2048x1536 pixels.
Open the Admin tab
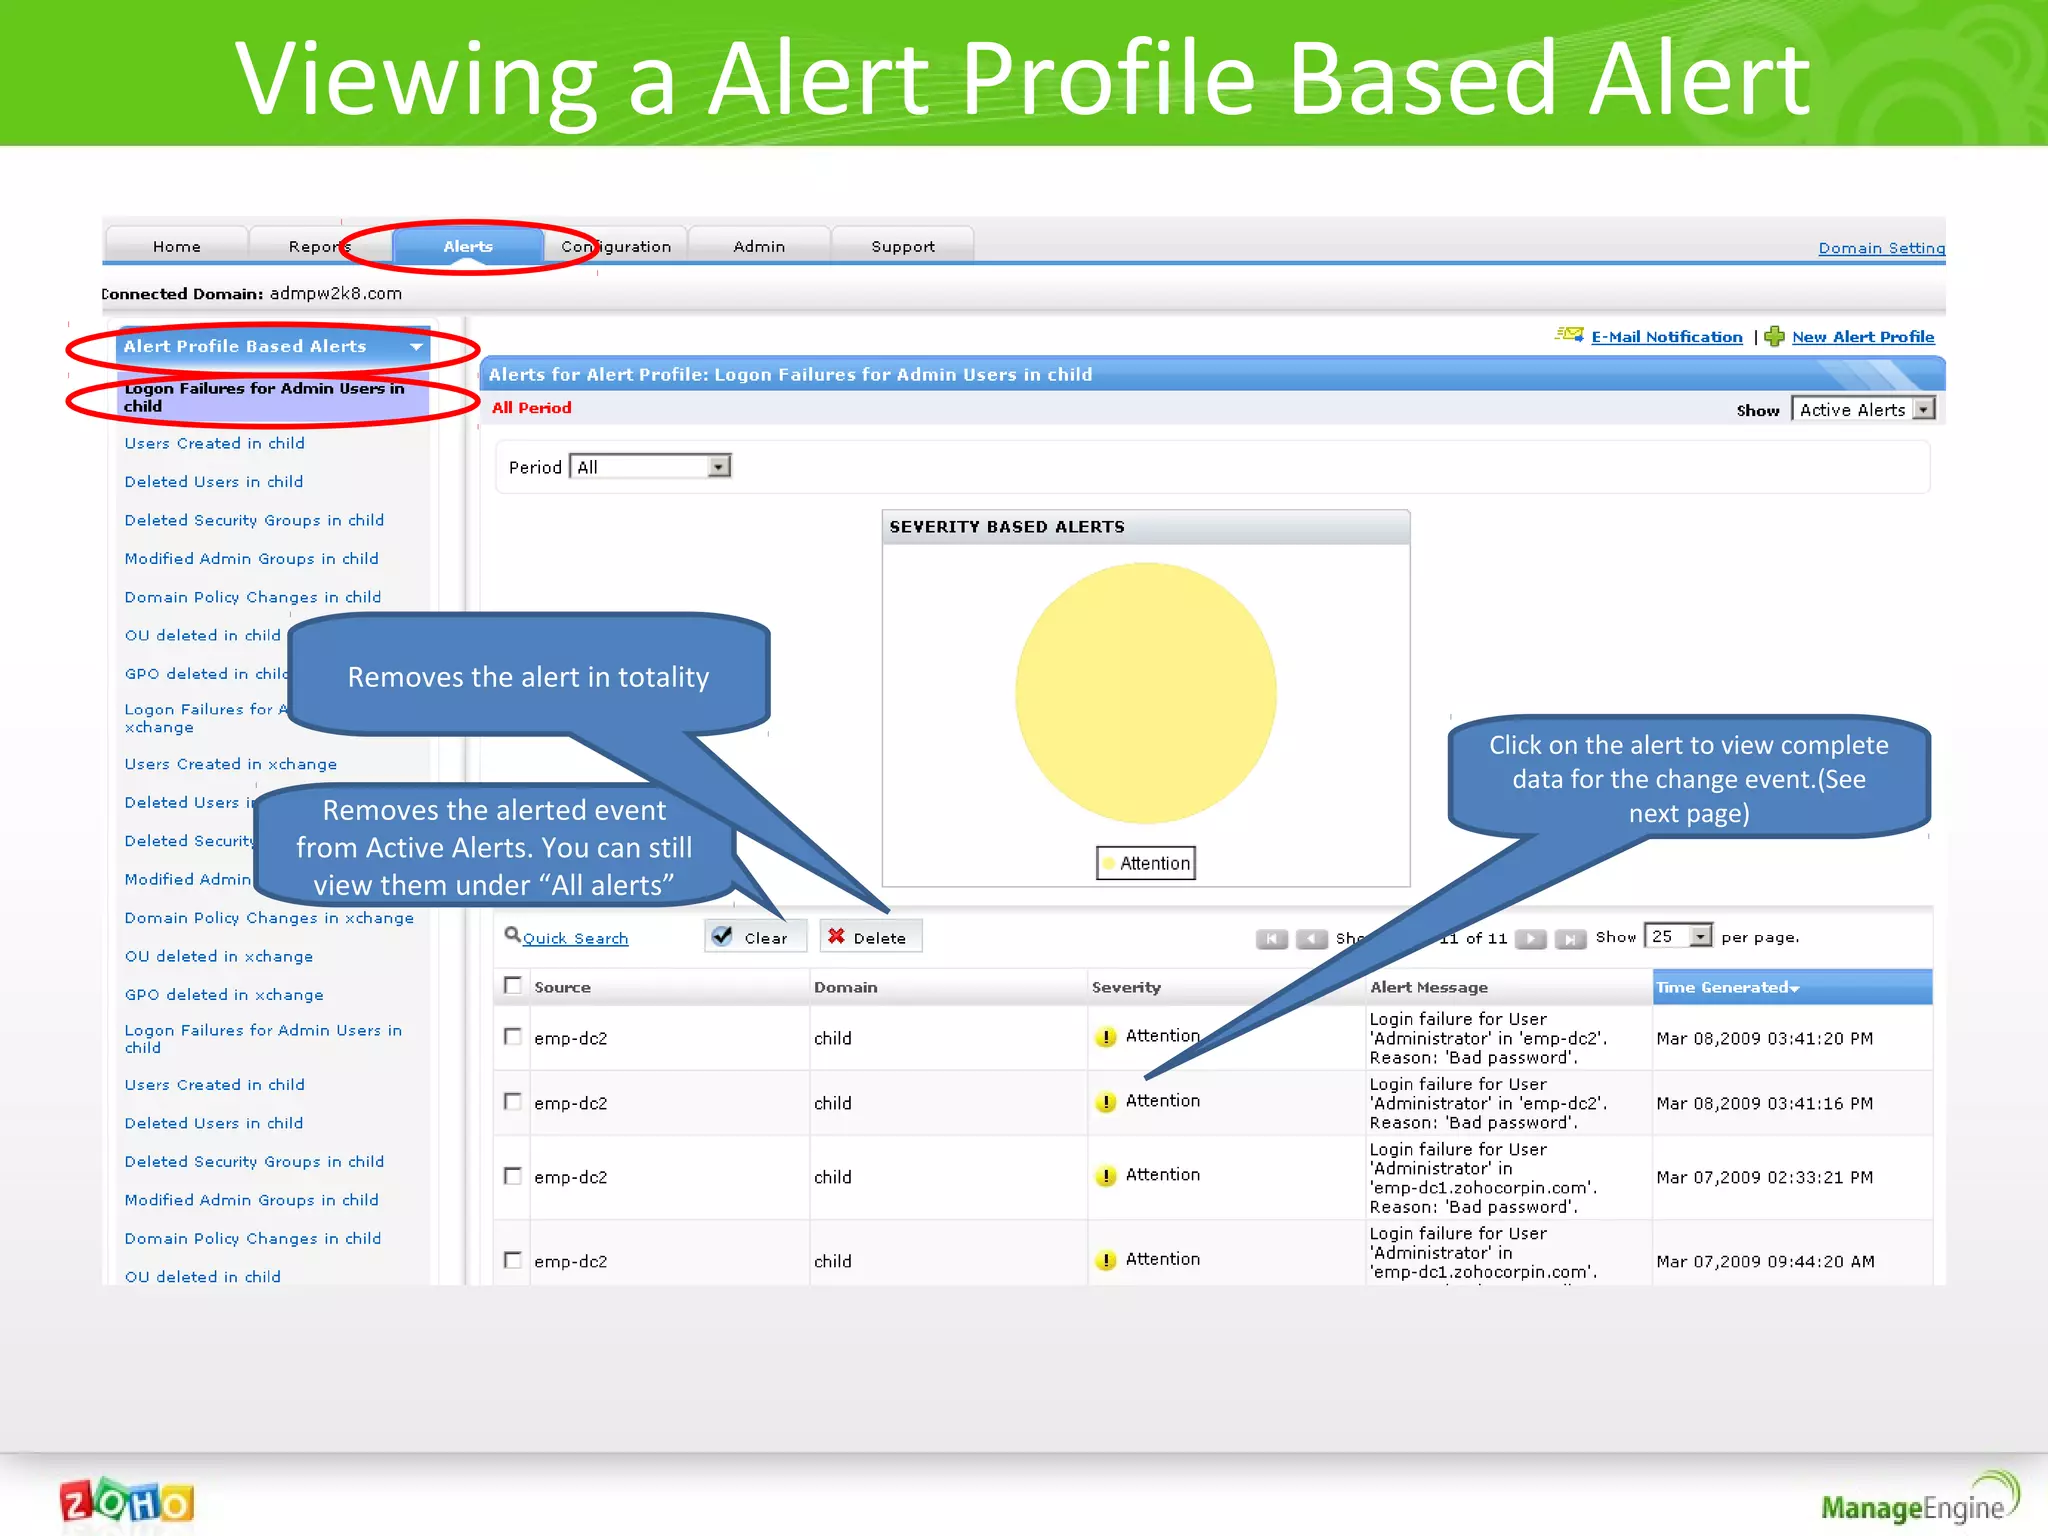pos(759,246)
